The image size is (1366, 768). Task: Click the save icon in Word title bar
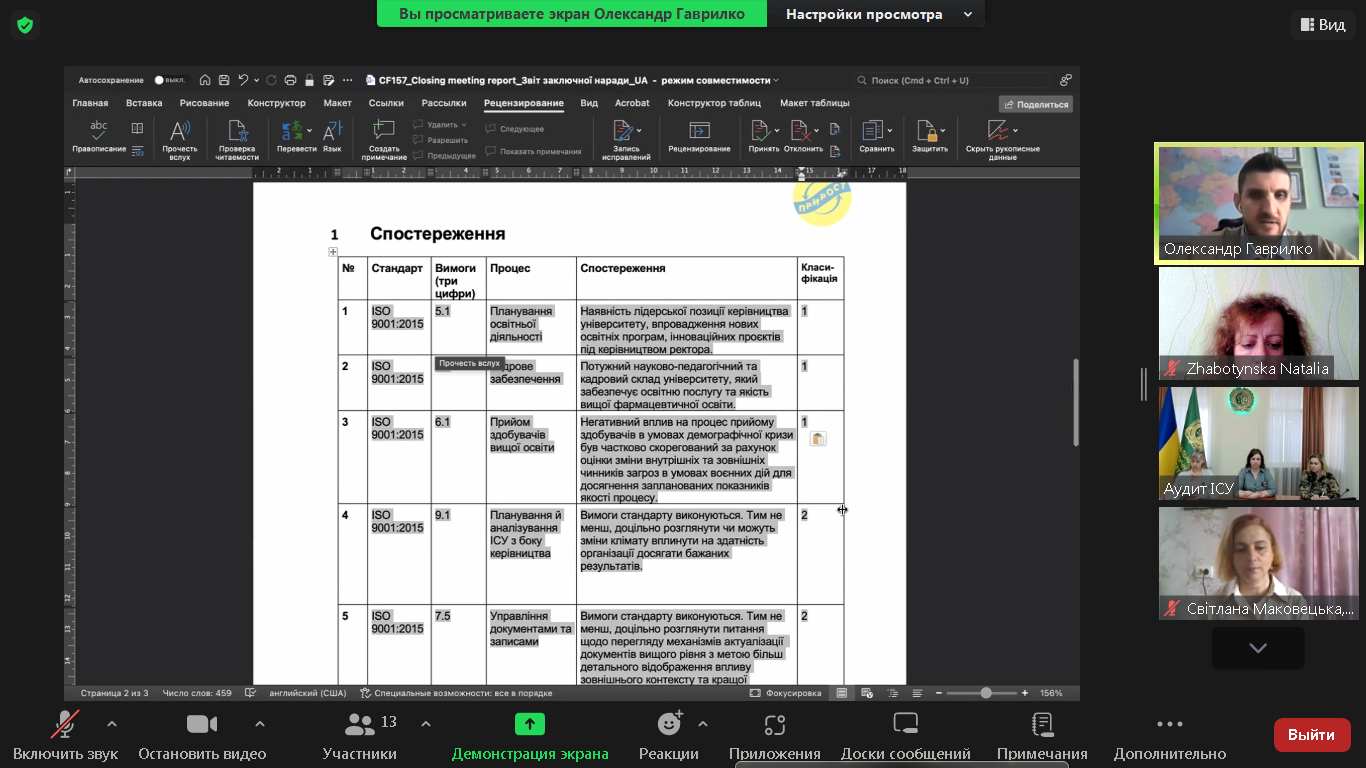224,80
